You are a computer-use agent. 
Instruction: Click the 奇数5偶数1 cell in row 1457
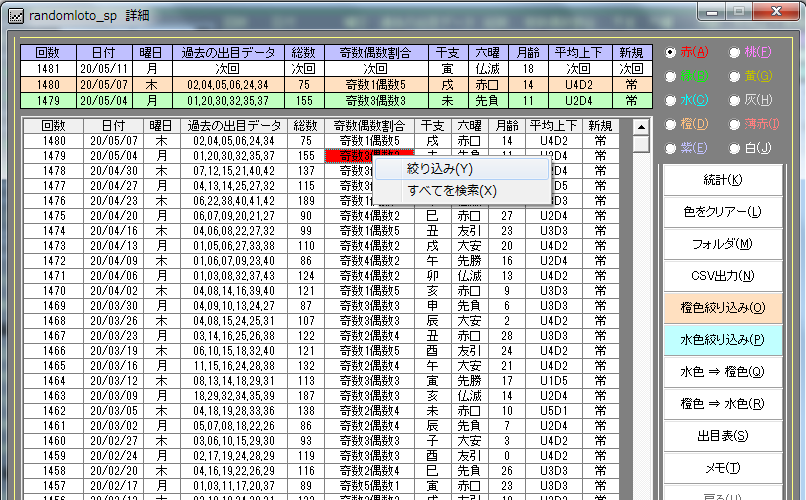tap(370, 486)
